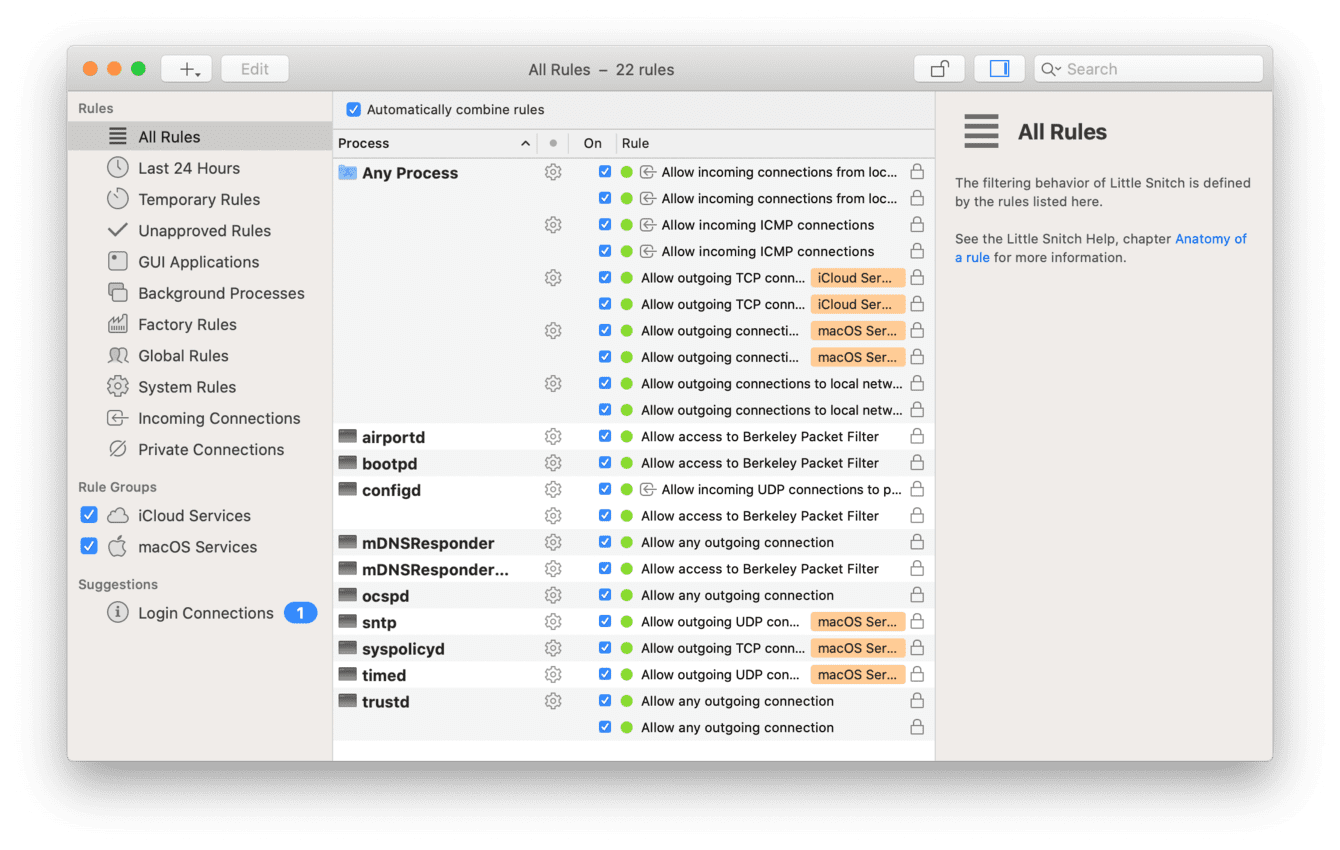Toggle the inspector sidebar panel button
This screenshot has height=850, width=1340.
(998, 69)
